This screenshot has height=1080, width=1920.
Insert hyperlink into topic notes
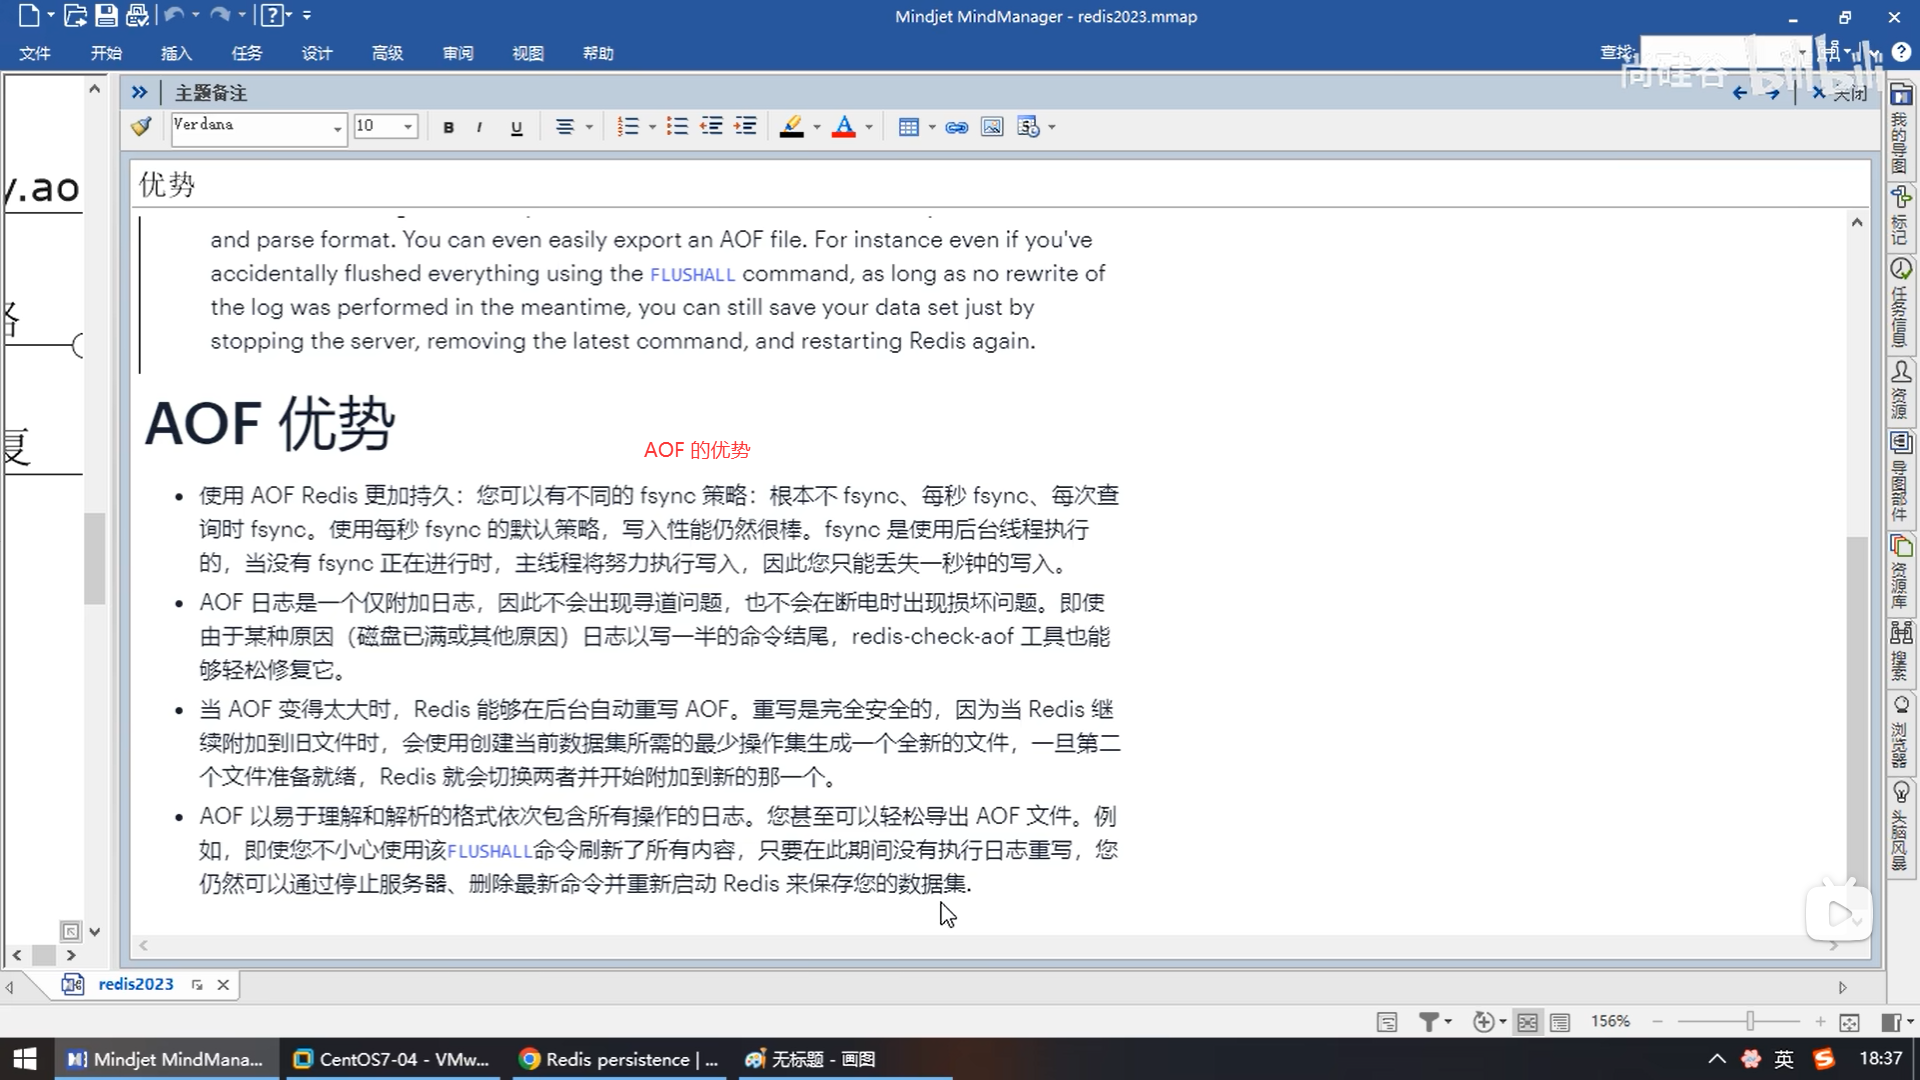pos(956,127)
